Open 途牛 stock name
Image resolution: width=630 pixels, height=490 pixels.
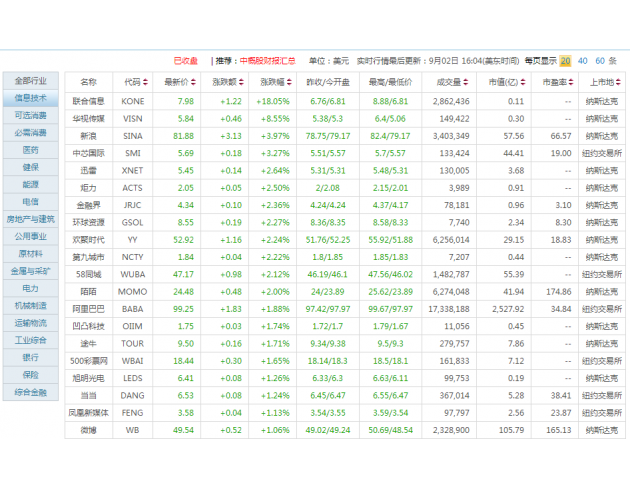tap(88, 343)
